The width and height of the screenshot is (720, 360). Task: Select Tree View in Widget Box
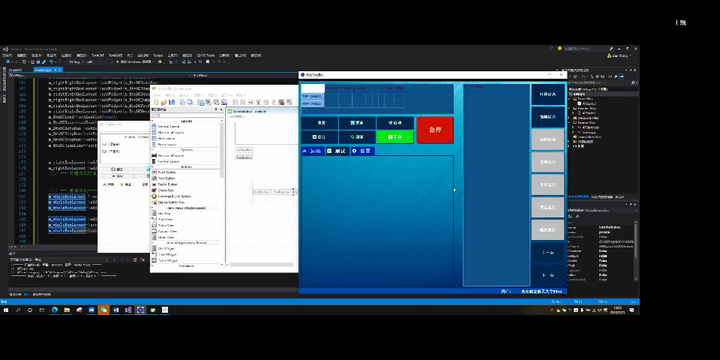point(166,219)
